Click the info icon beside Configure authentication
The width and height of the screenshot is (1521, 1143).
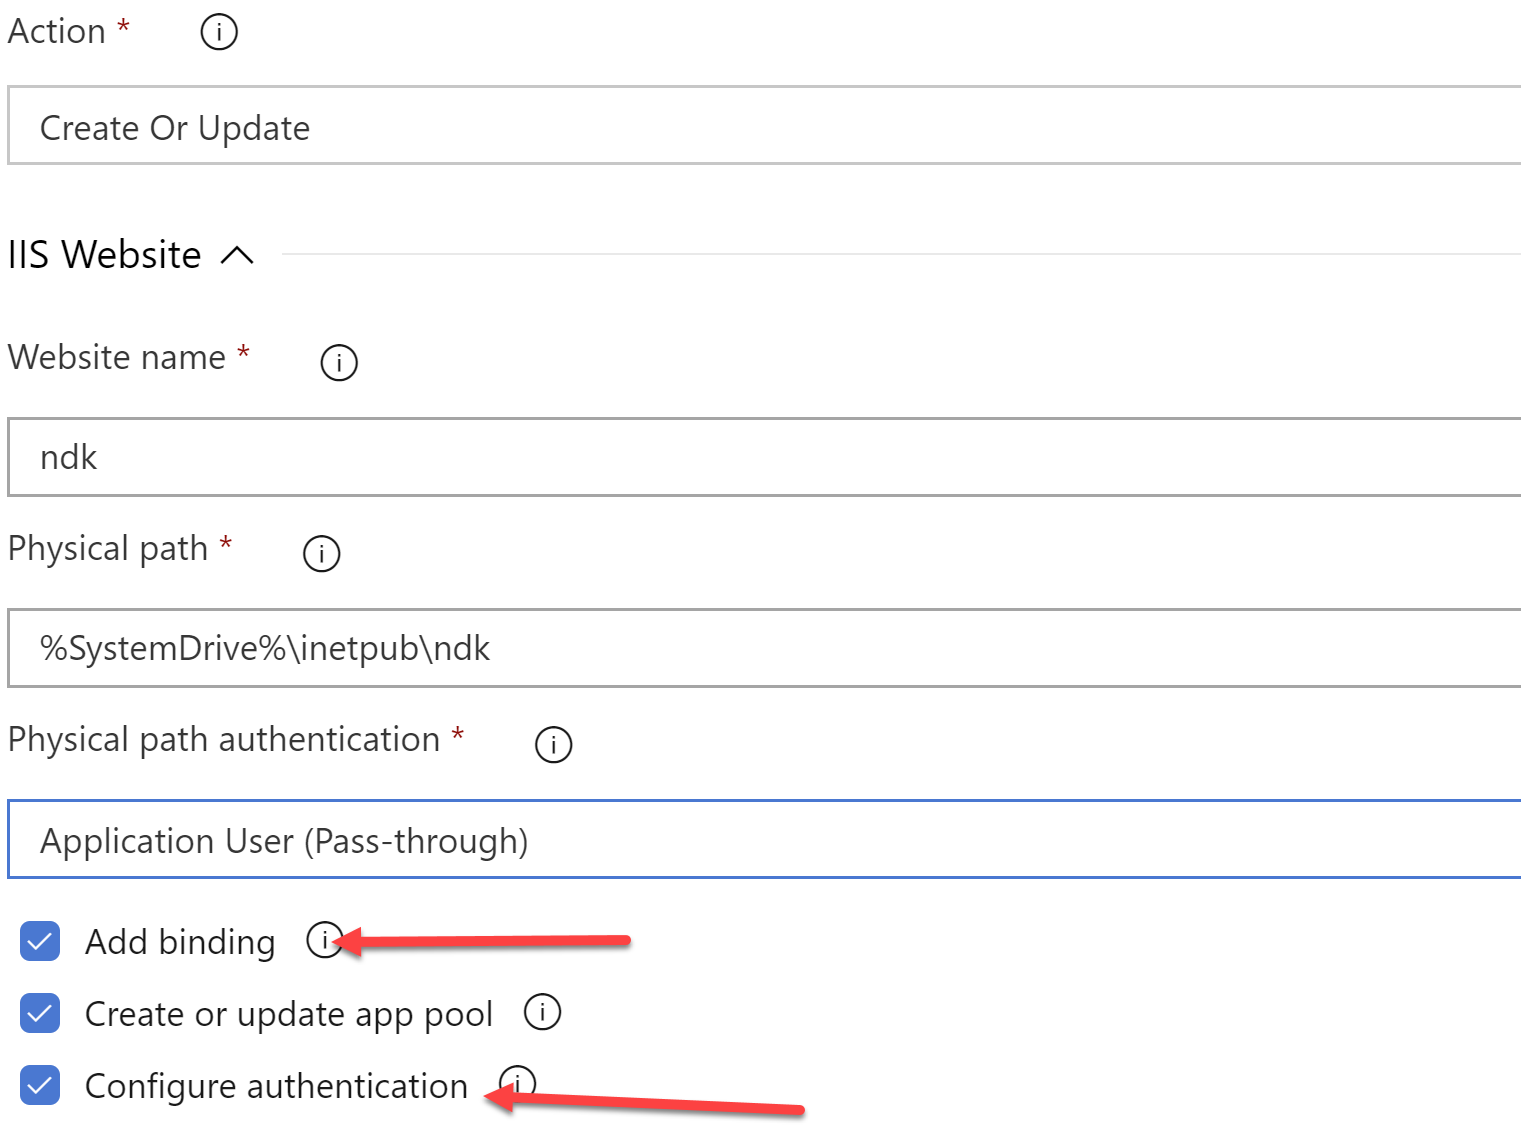point(518,1082)
